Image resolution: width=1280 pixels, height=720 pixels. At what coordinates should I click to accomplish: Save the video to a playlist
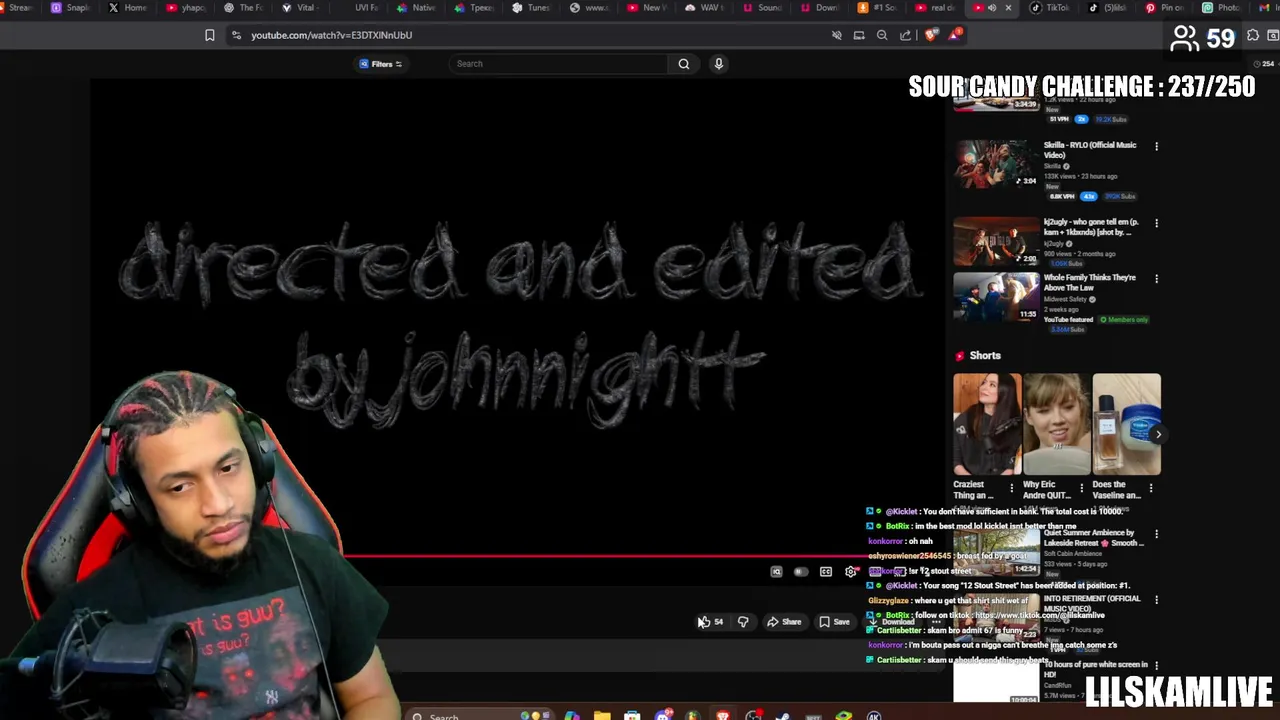click(x=834, y=622)
